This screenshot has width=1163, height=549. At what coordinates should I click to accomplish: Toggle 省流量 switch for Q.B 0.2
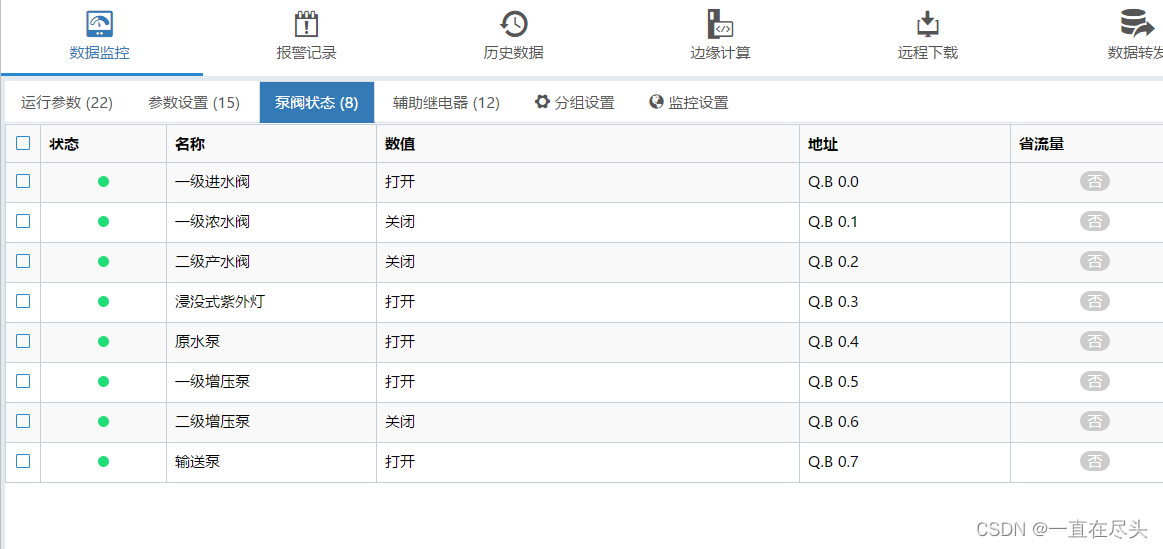click(x=1095, y=262)
